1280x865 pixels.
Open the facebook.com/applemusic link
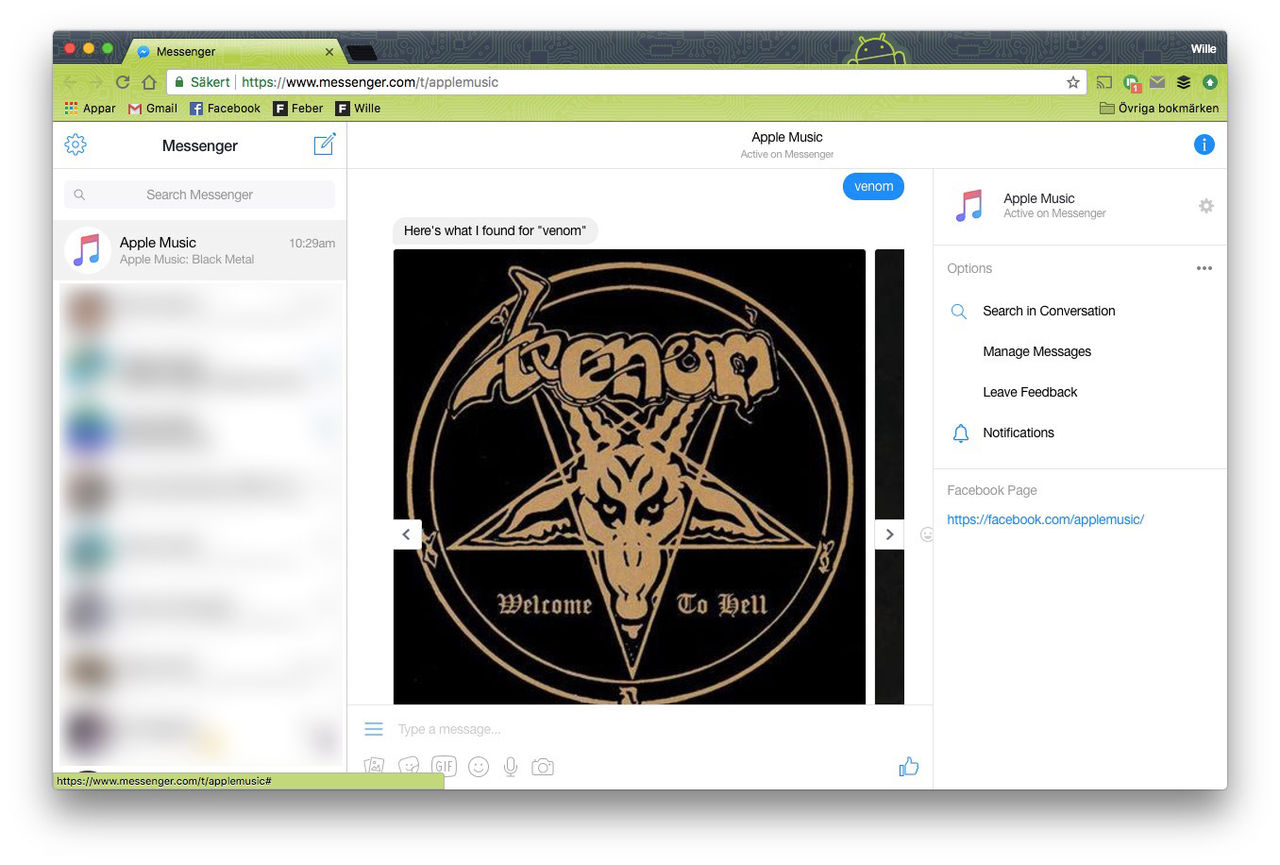point(1045,520)
